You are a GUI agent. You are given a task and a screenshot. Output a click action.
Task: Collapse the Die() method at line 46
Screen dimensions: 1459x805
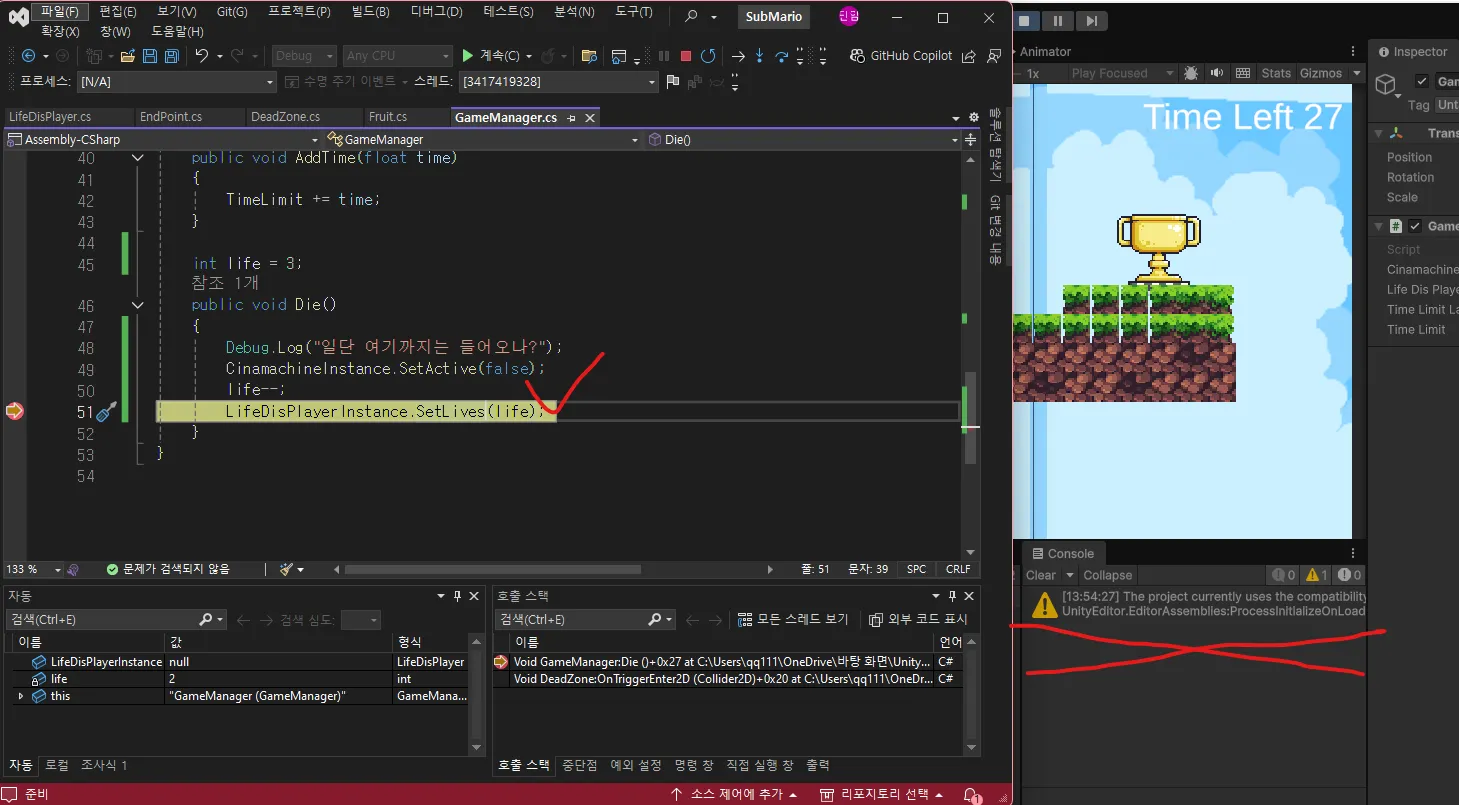(137, 305)
